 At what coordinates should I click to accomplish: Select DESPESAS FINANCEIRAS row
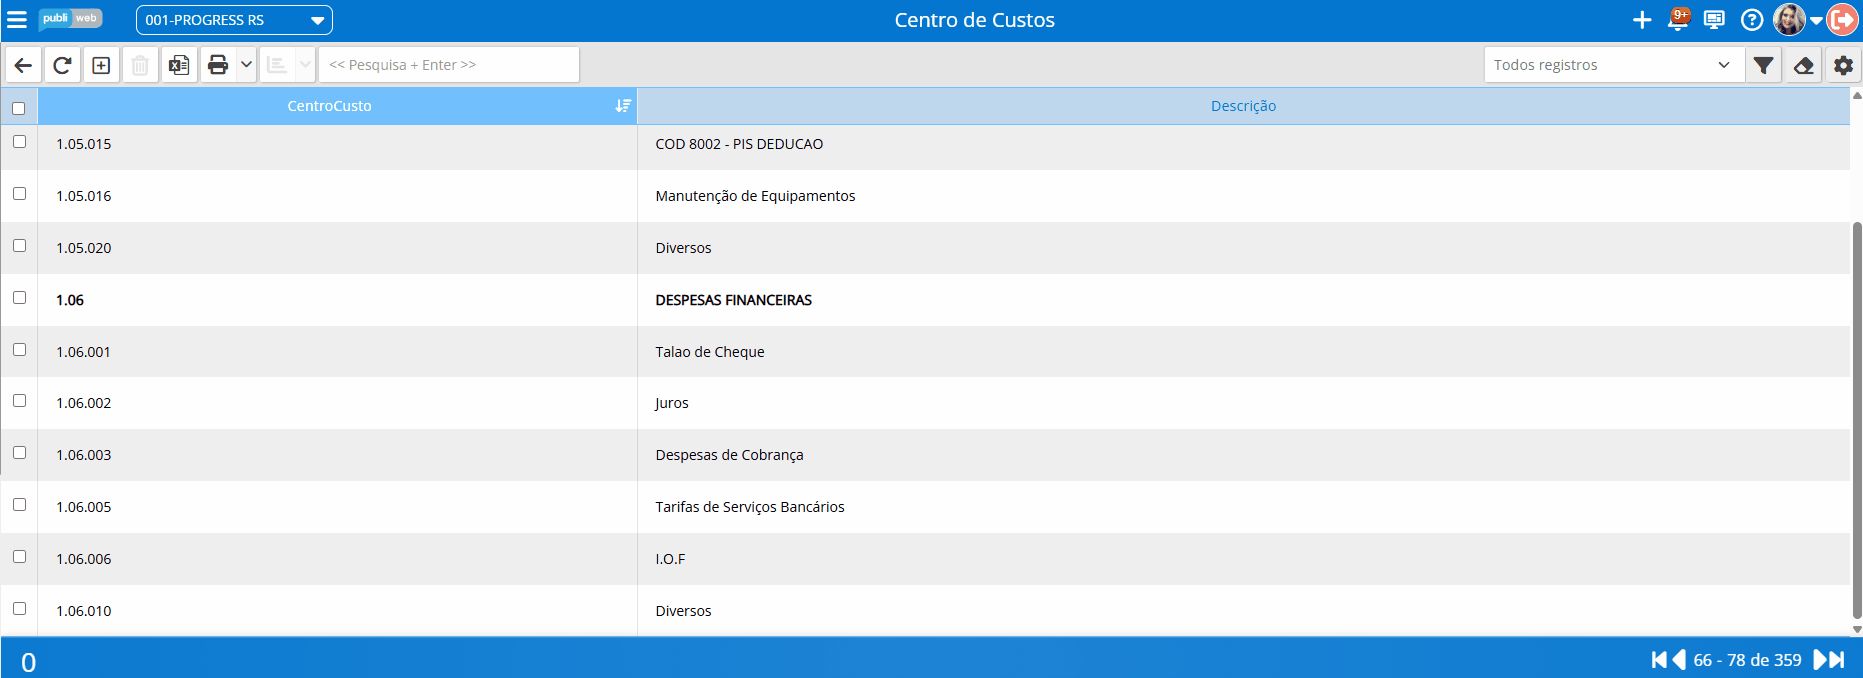click(x=925, y=300)
